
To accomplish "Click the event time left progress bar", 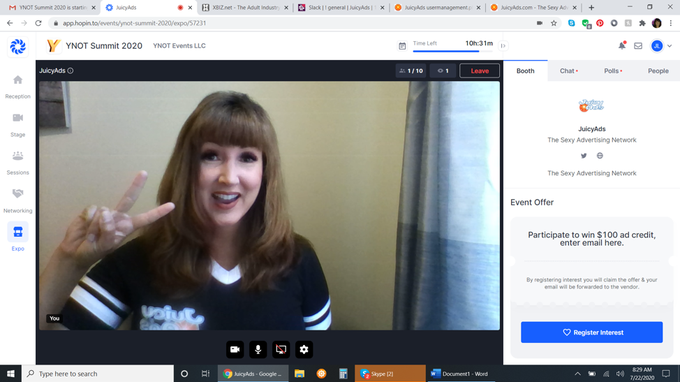I will (x=453, y=51).
